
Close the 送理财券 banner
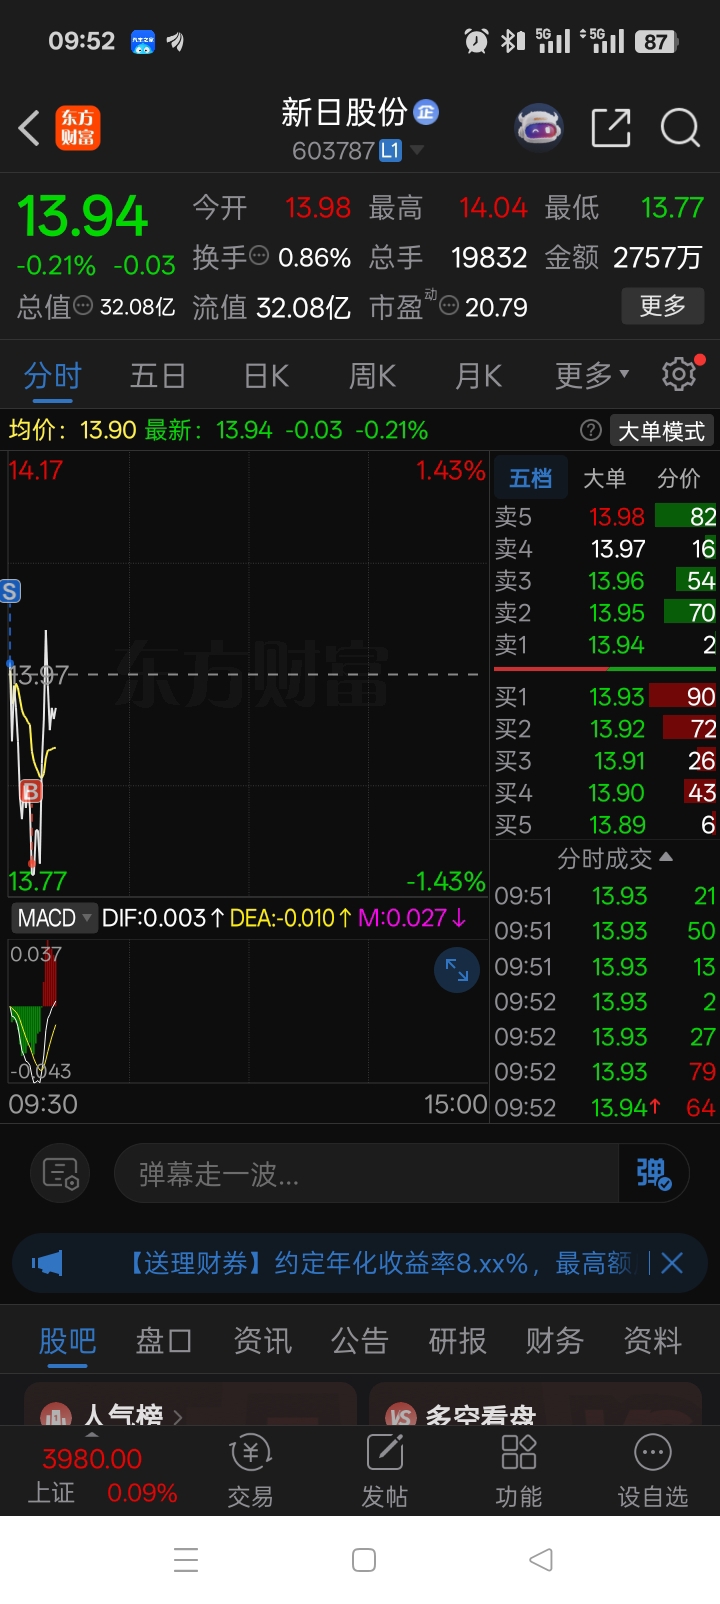click(x=672, y=1263)
